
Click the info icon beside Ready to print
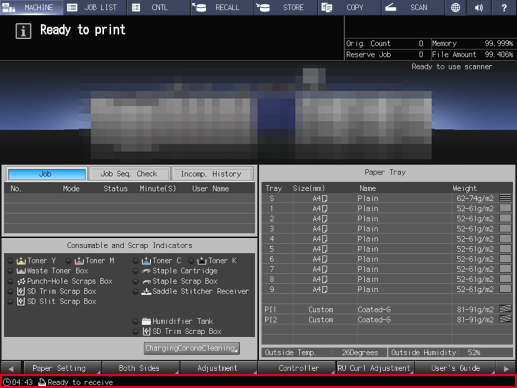click(23, 31)
